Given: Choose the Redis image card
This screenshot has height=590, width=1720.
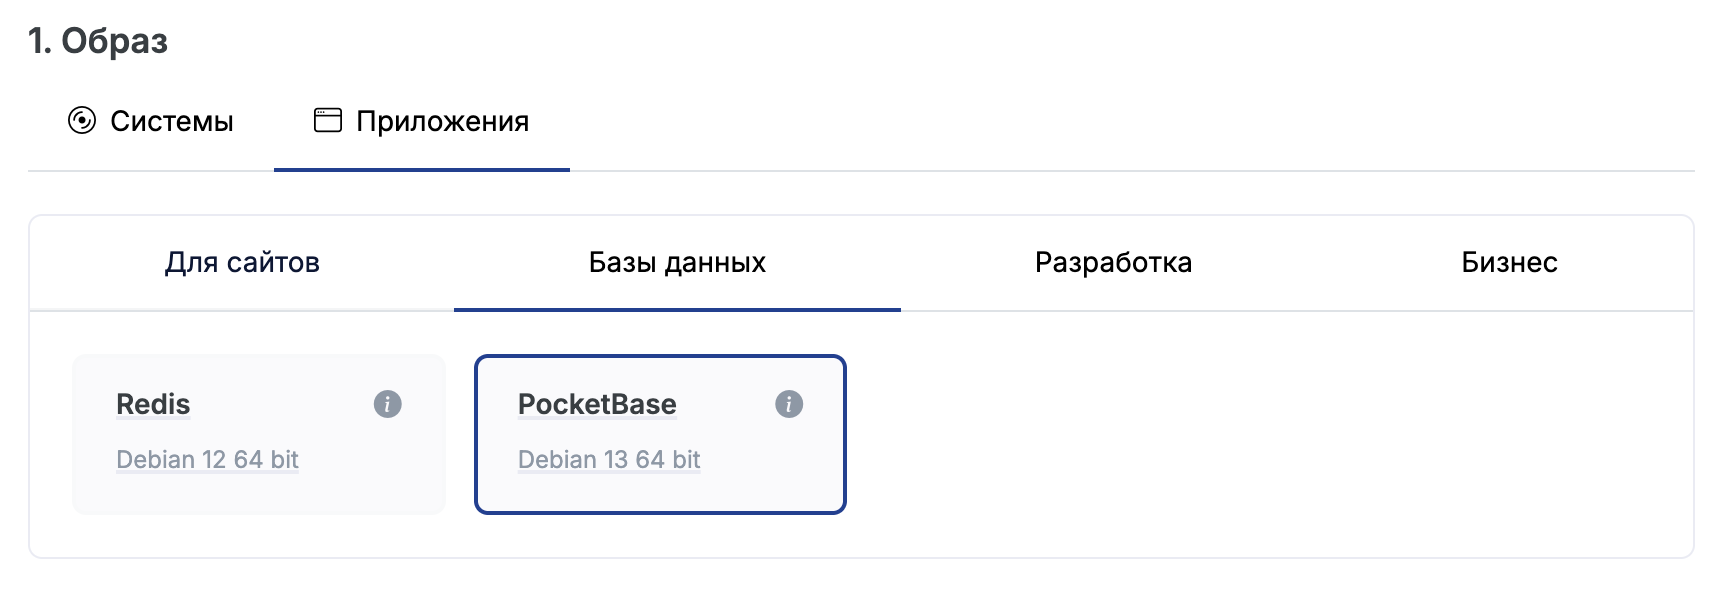Looking at the screenshot, I should (x=258, y=435).
